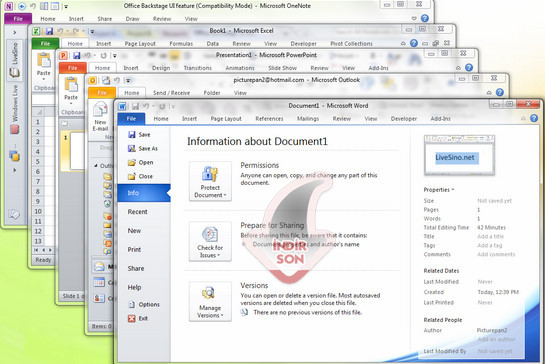The image size is (545, 364).
Task: Click the Mail envelope icon in Outlook navigation
Action: pos(99,267)
